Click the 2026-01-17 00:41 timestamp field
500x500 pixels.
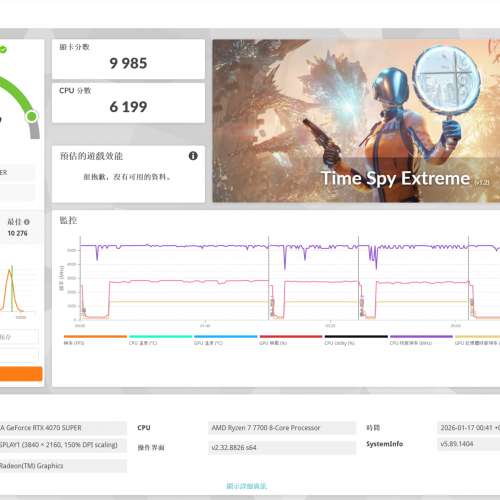click(469, 428)
